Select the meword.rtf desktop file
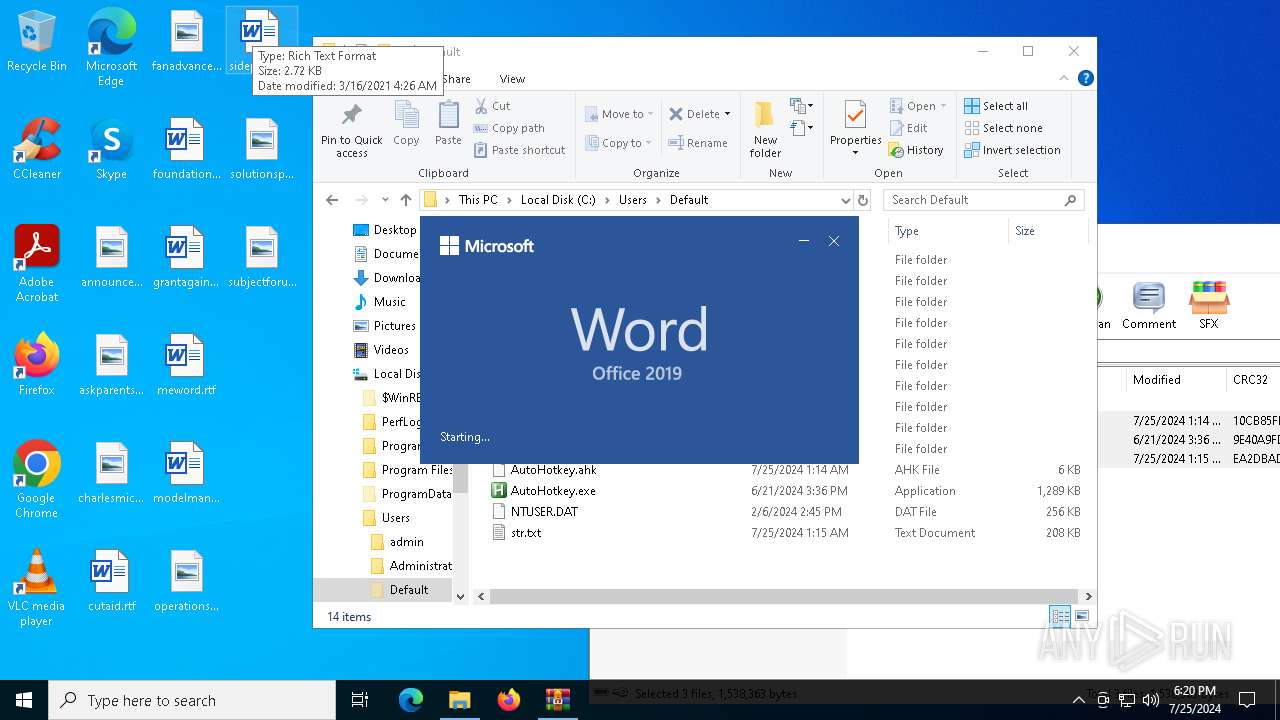Image resolution: width=1280 pixels, height=720 pixels. 186,365
